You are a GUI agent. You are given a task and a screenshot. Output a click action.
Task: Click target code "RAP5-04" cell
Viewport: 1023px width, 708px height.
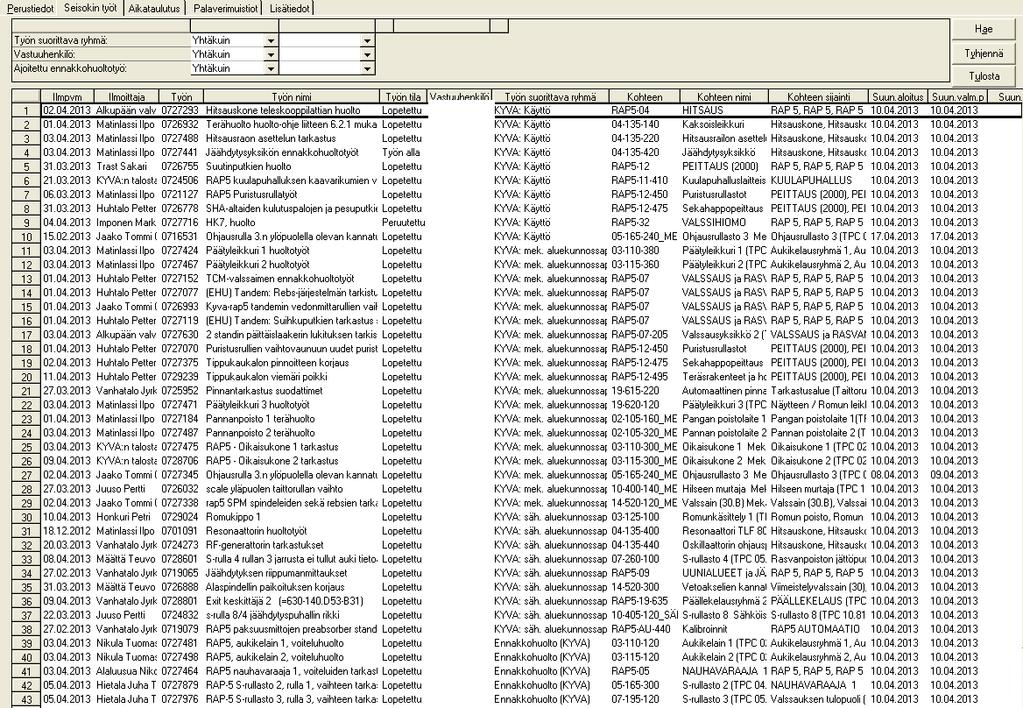pos(644,111)
